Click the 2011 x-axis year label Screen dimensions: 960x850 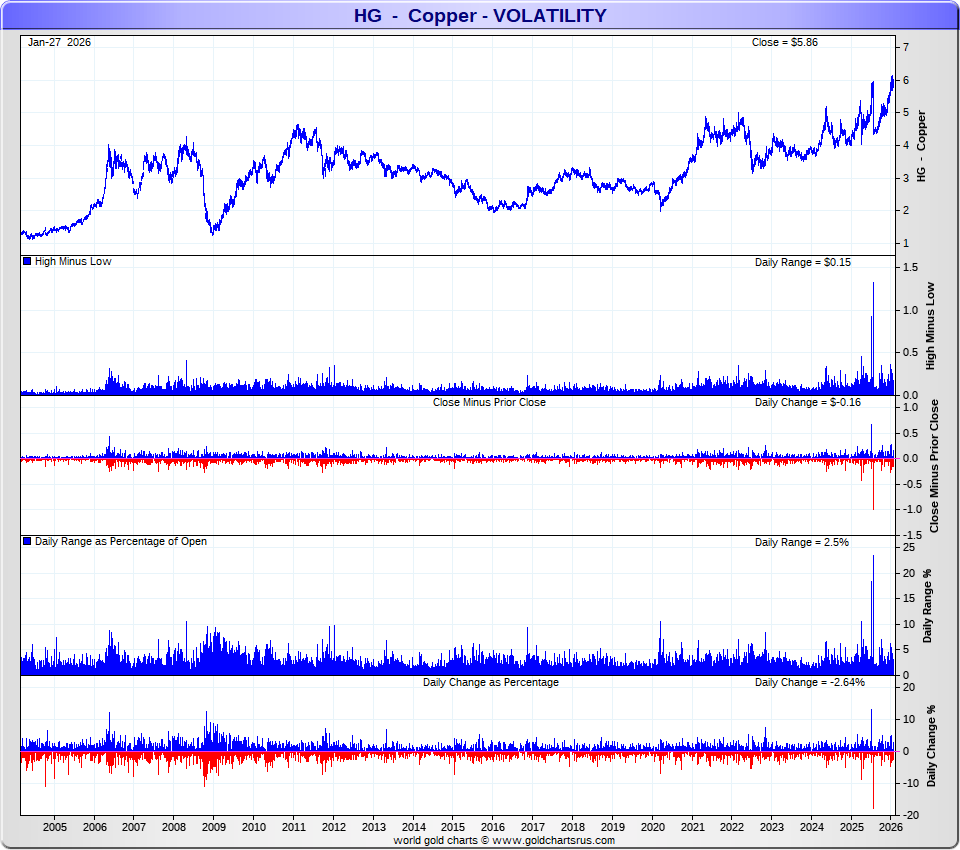pyautogui.click(x=294, y=827)
